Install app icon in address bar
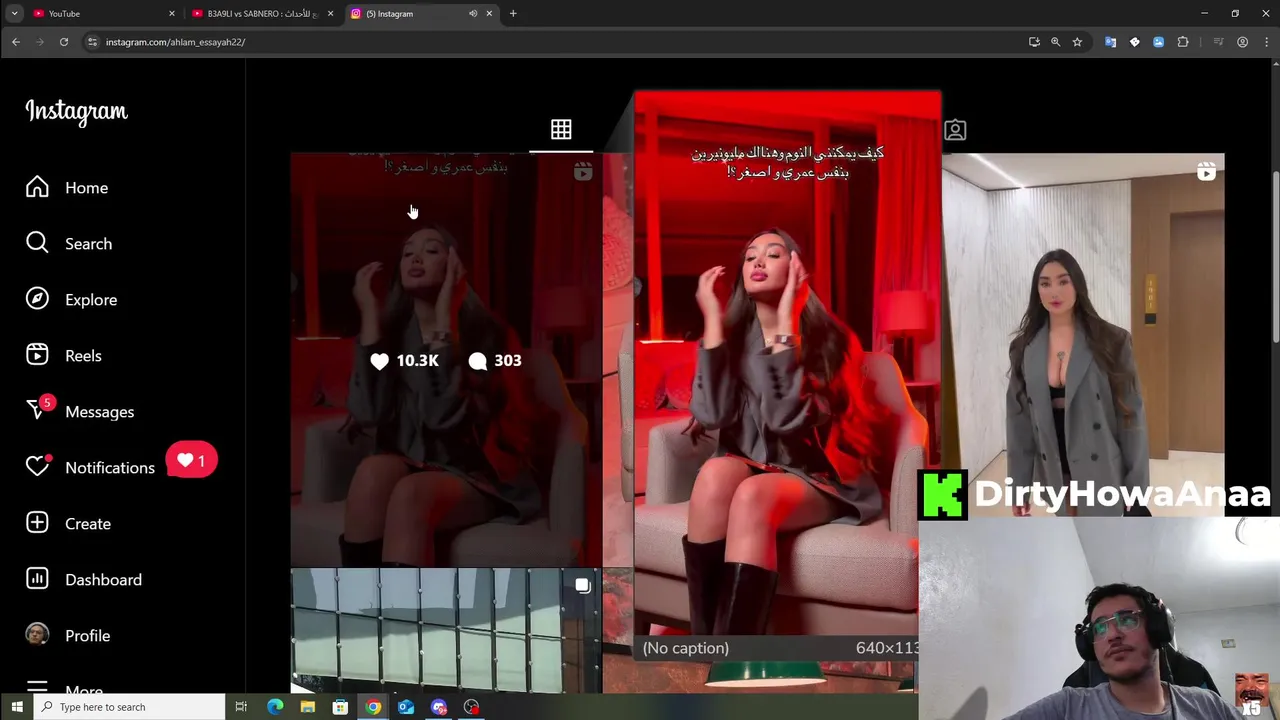The image size is (1280, 720). (x=1034, y=42)
